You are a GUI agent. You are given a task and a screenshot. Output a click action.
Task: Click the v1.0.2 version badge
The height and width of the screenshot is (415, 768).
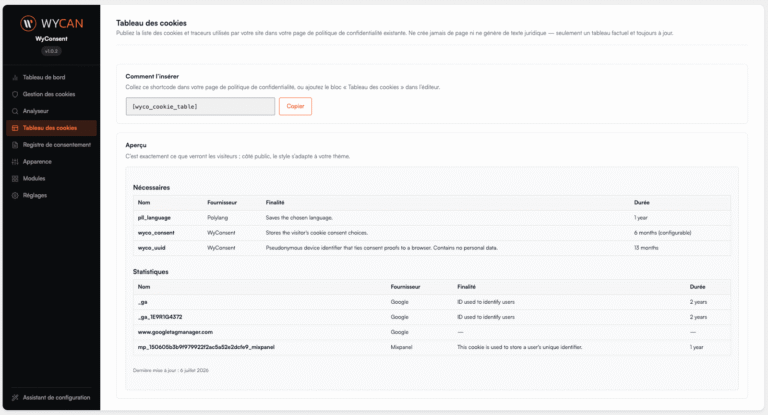coord(51,51)
